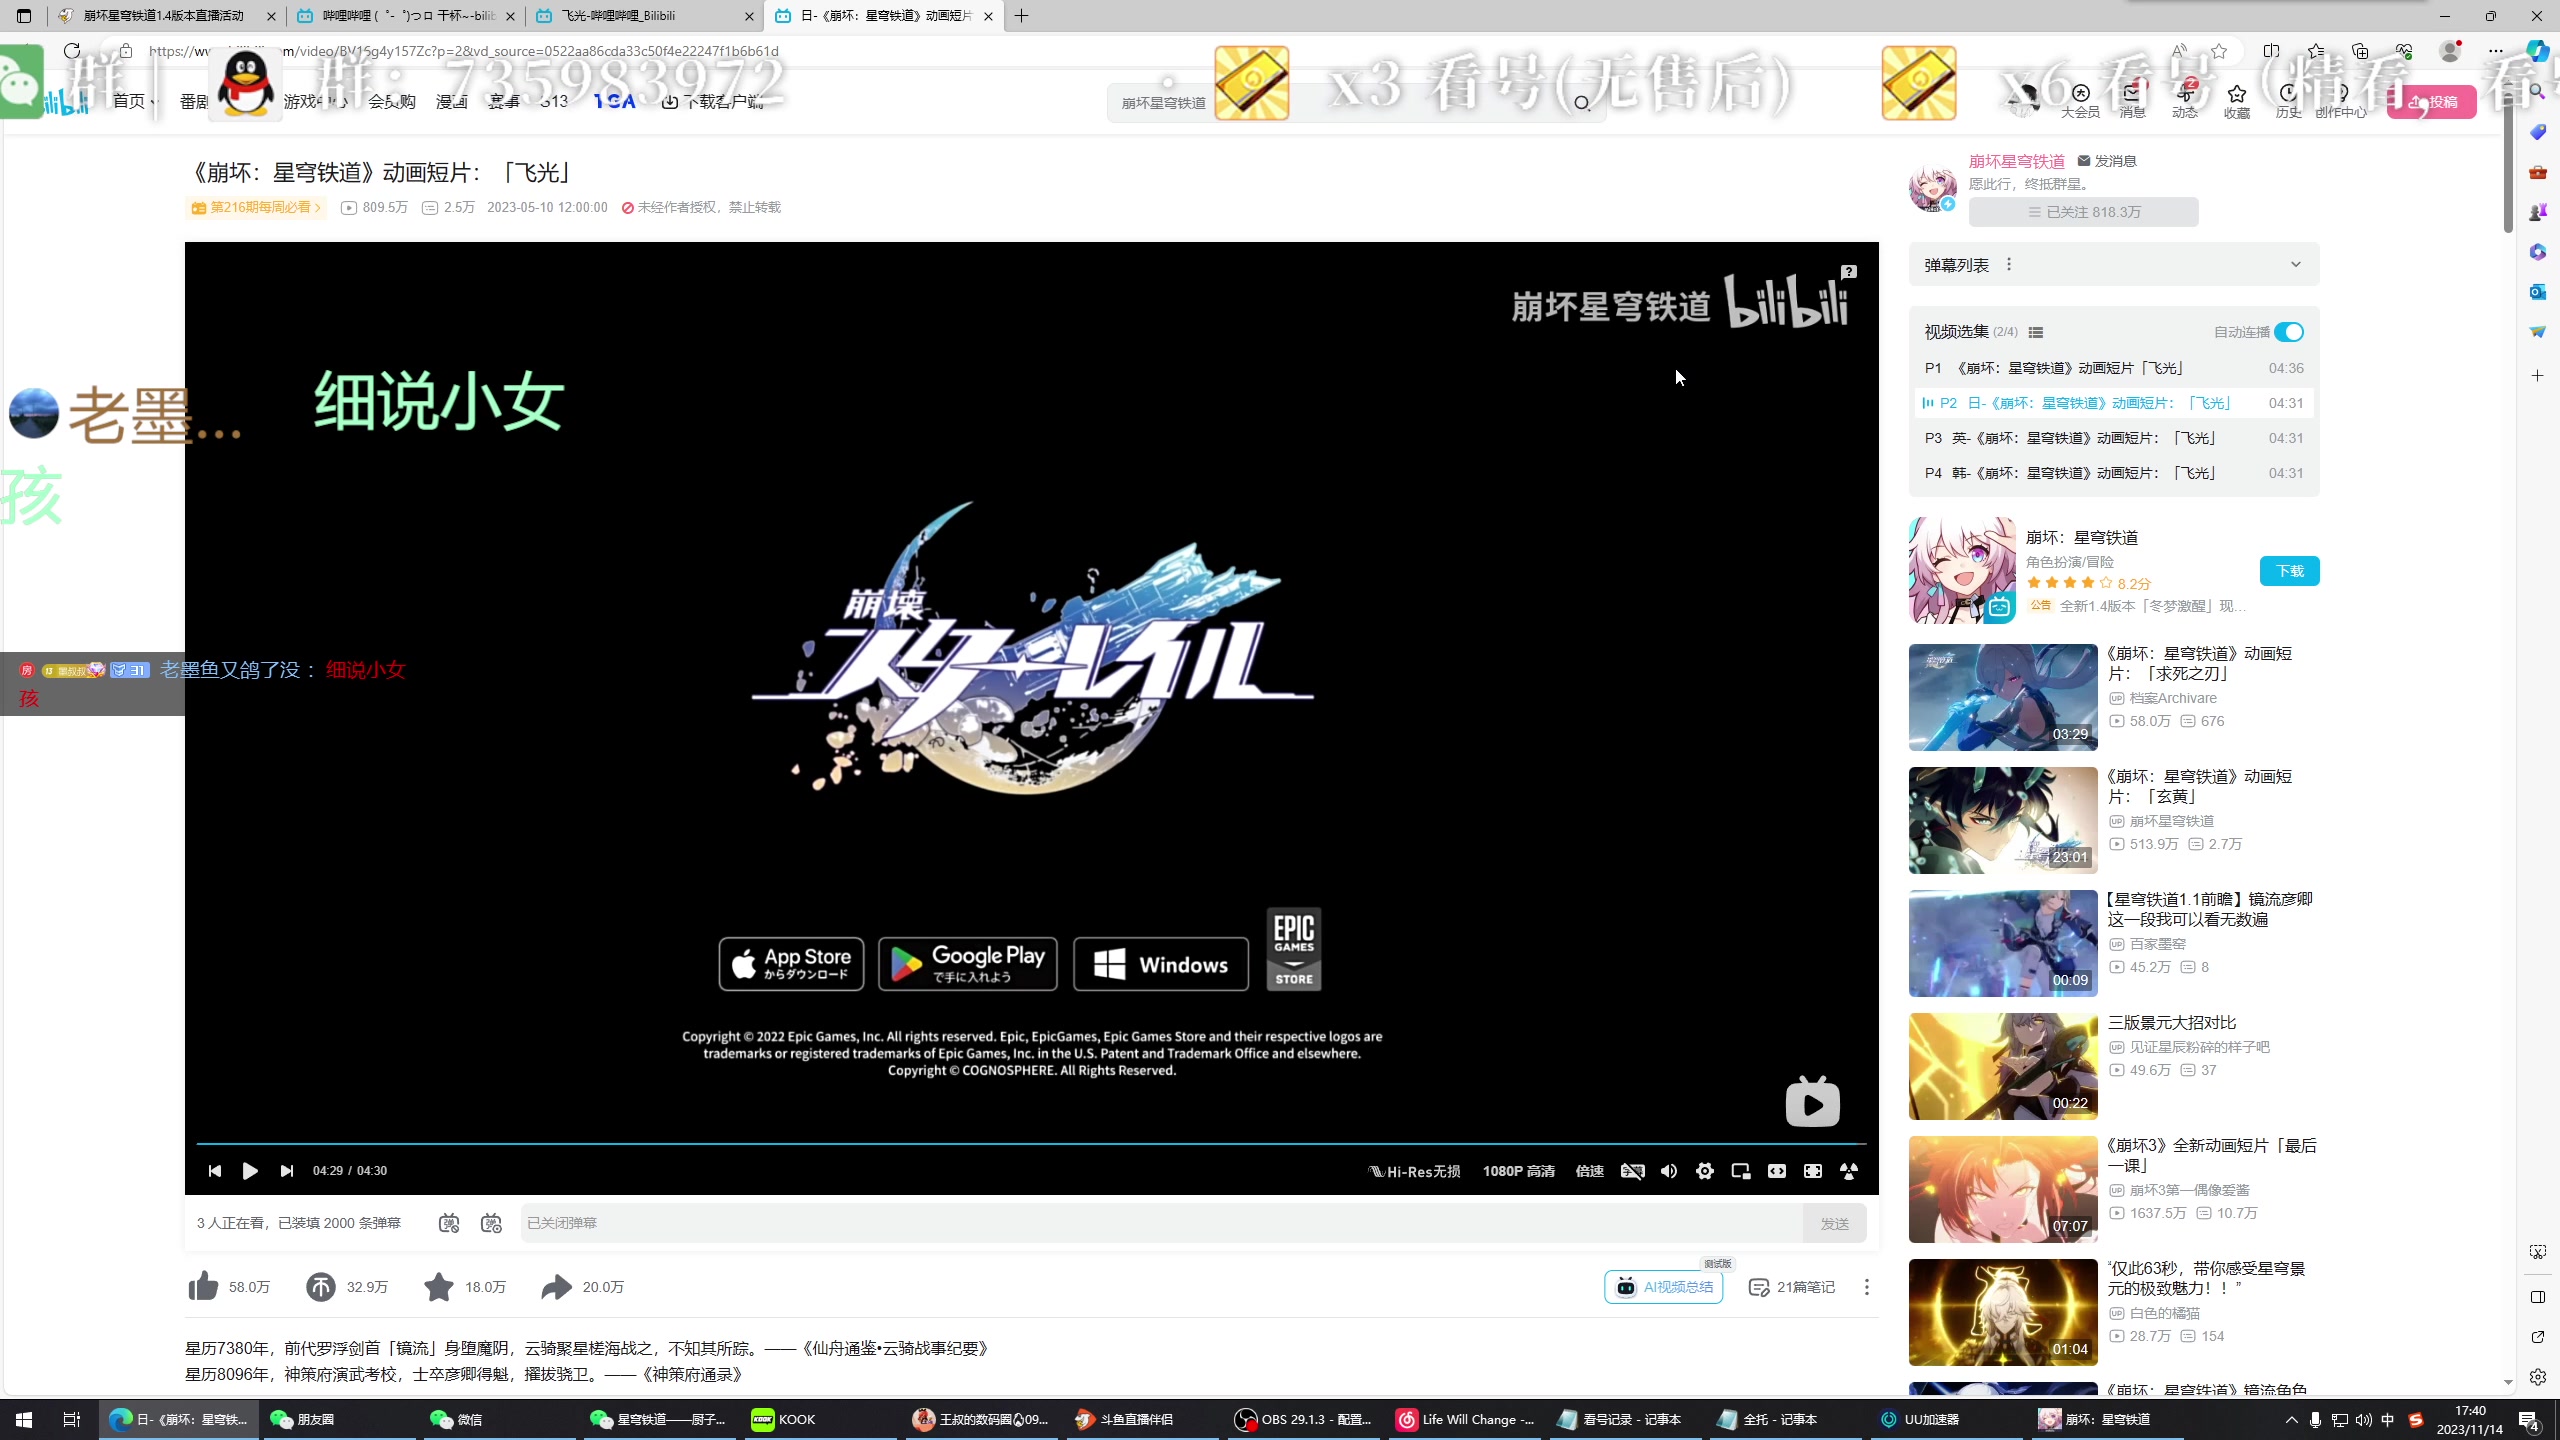Select P4 韩- episode
The width and height of the screenshot is (2560, 1440).
pos(2113,473)
